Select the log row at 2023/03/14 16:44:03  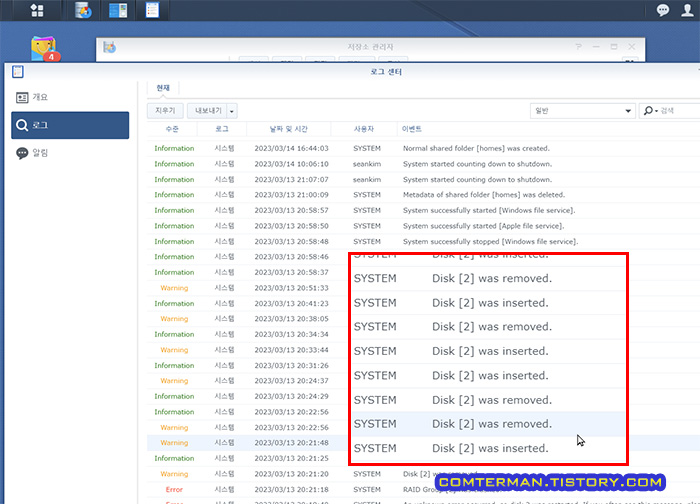click(423, 148)
